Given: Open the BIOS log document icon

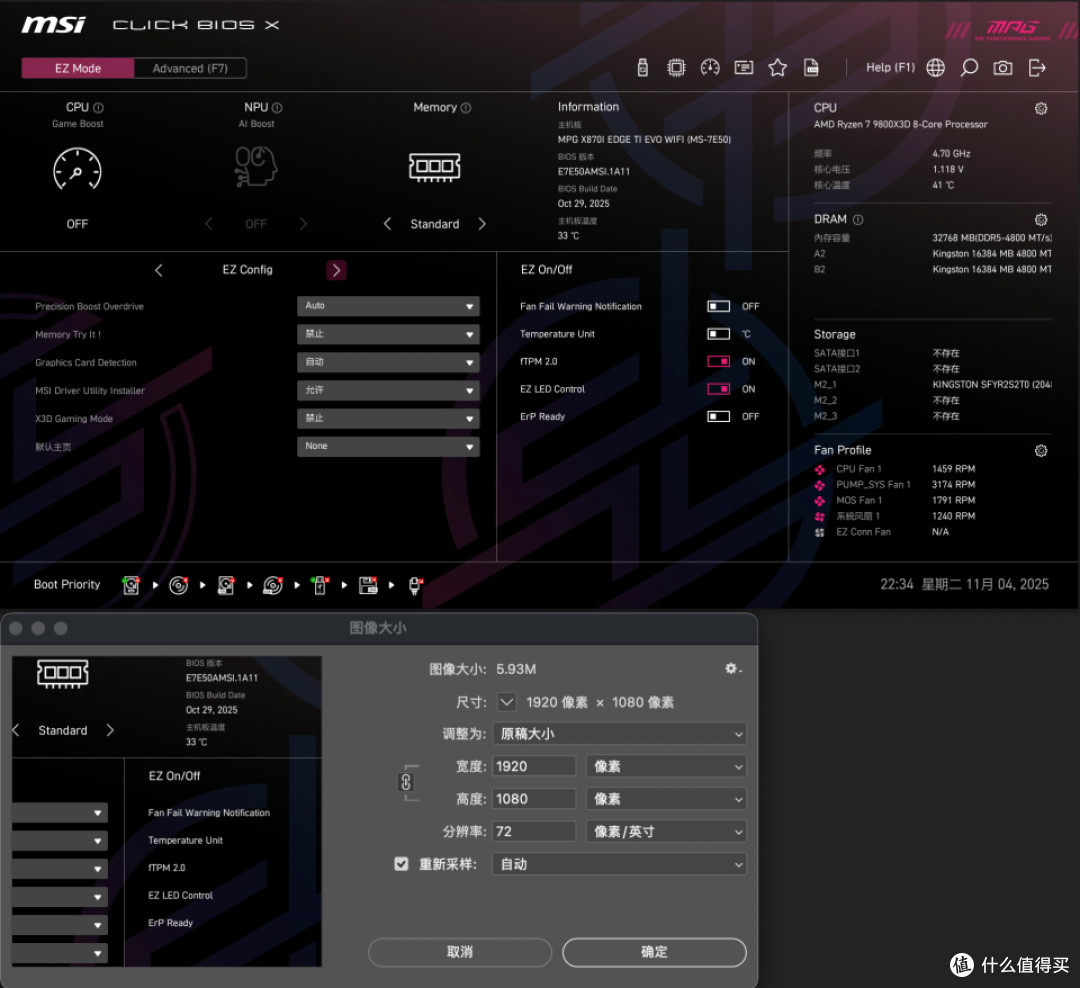Looking at the screenshot, I should click(x=811, y=68).
